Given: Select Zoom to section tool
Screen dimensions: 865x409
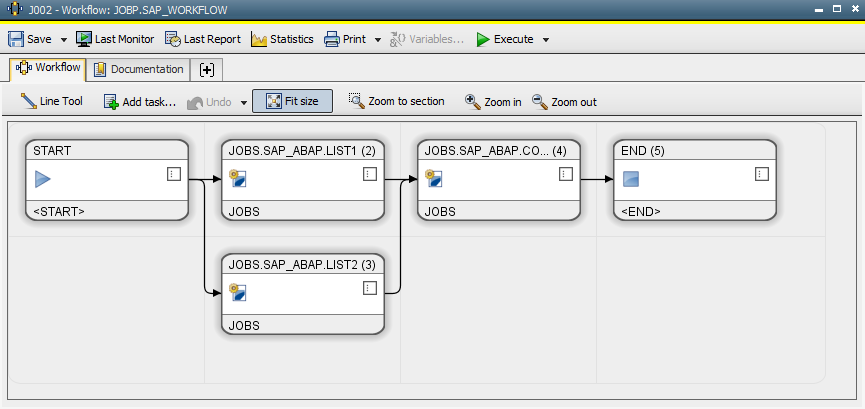Looking at the screenshot, I should 397,102.
